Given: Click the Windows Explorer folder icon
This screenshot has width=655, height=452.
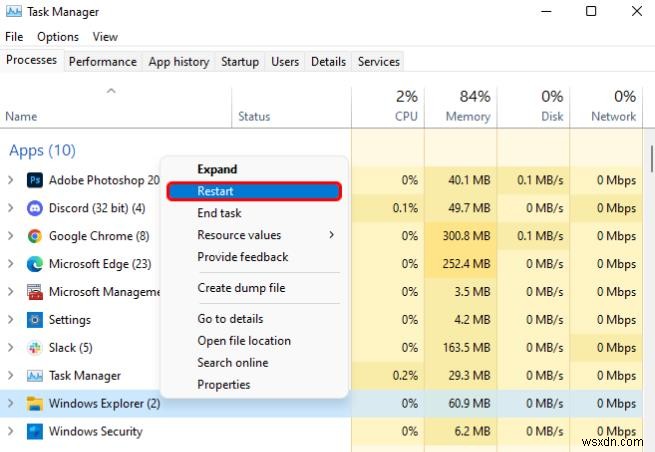Looking at the screenshot, I should [35, 404].
